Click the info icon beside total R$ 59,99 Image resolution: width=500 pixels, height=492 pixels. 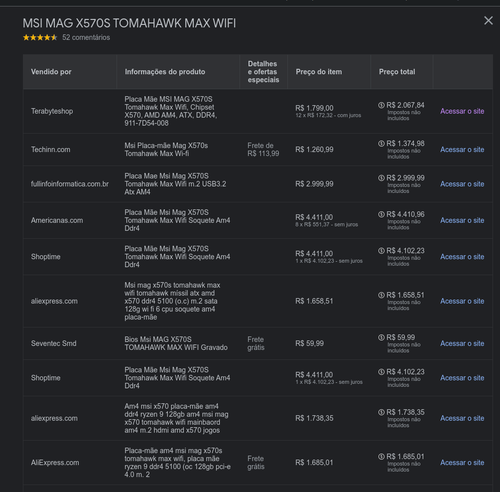click(x=381, y=337)
